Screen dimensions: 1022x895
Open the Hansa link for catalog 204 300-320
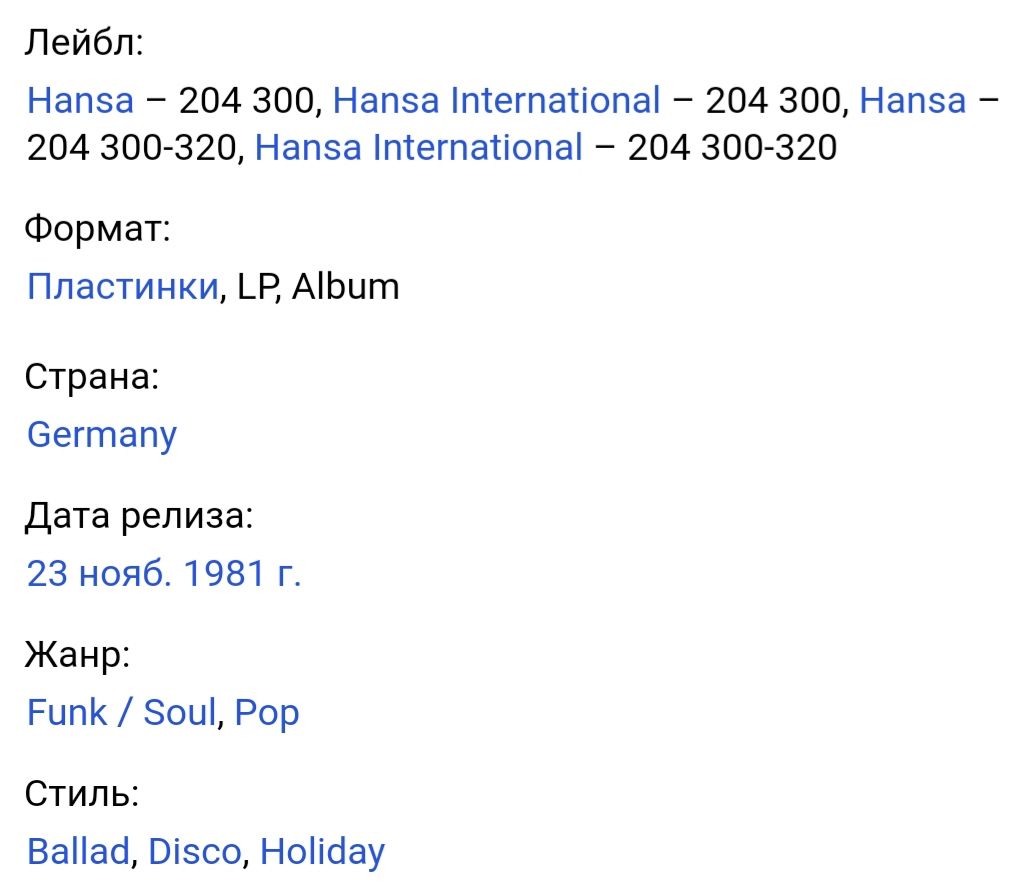[x=912, y=100]
